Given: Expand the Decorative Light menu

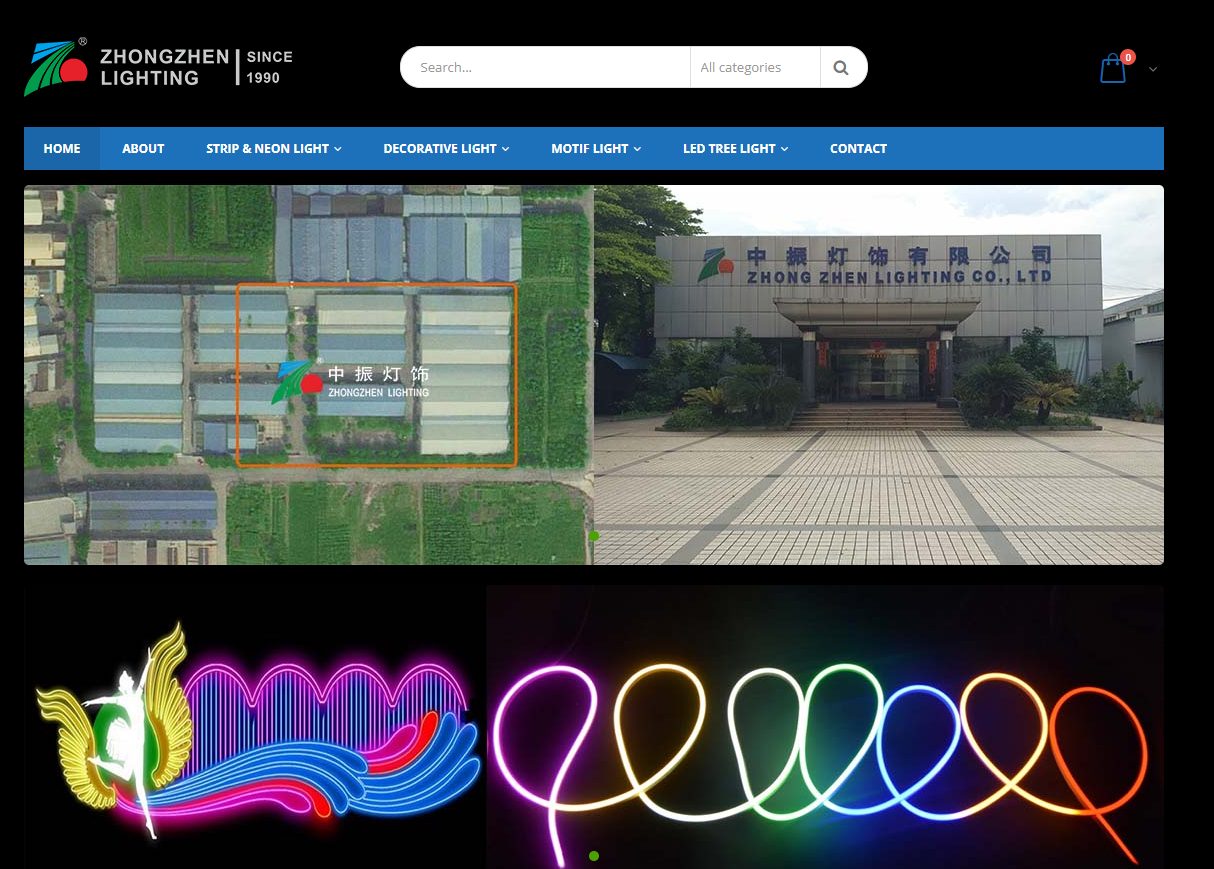Looking at the screenshot, I should click(446, 148).
